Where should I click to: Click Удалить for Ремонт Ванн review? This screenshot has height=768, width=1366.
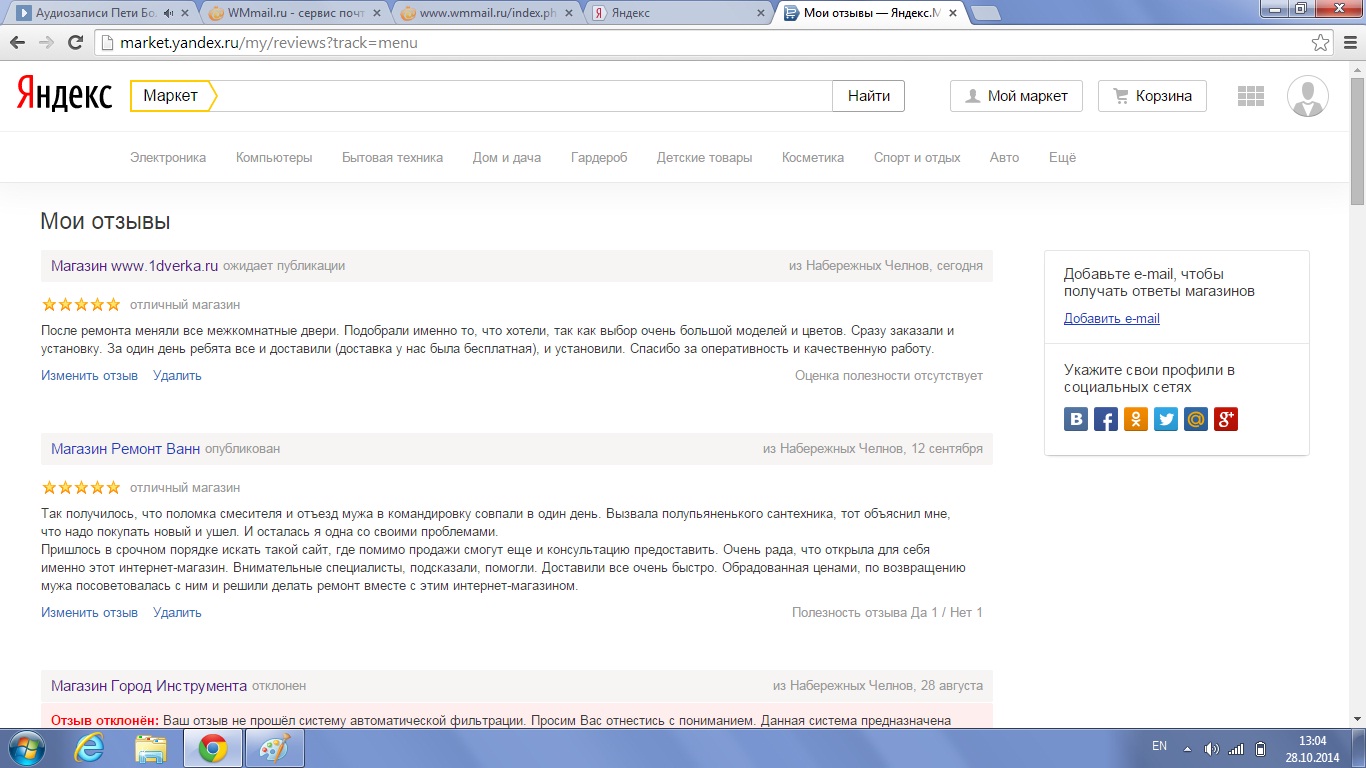[177, 612]
